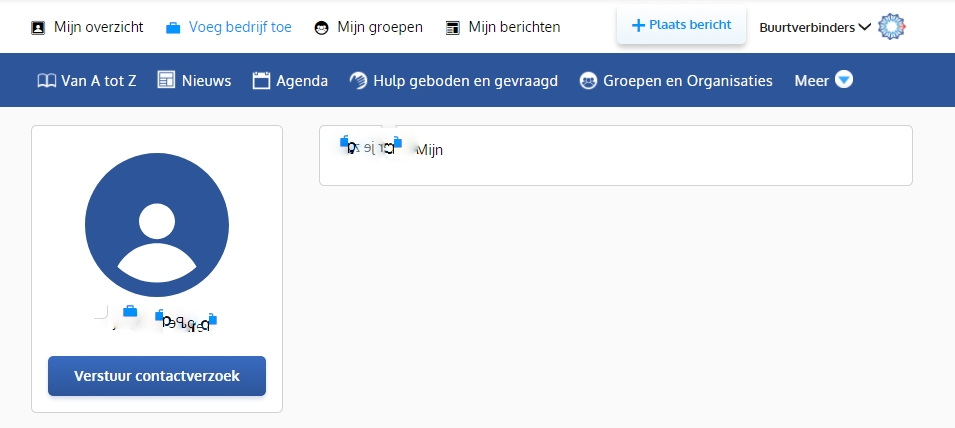Send request via Verstuur contactverzoek button

157,376
